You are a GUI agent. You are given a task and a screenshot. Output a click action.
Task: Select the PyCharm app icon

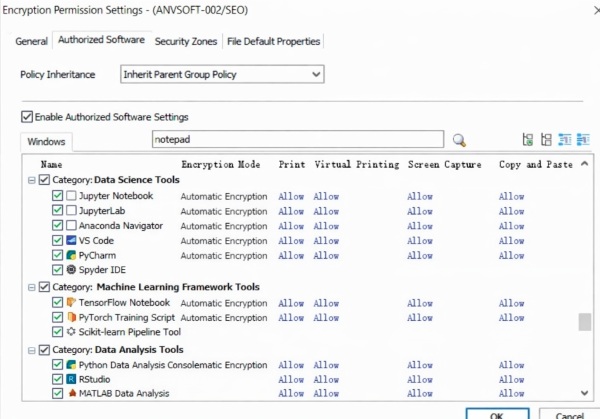71,255
